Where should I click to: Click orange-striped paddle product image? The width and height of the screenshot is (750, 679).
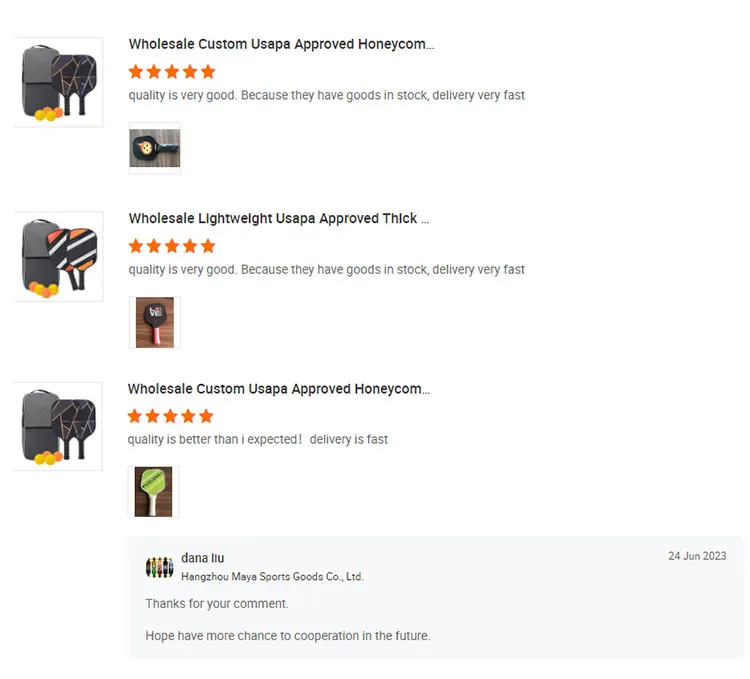(x=59, y=256)
